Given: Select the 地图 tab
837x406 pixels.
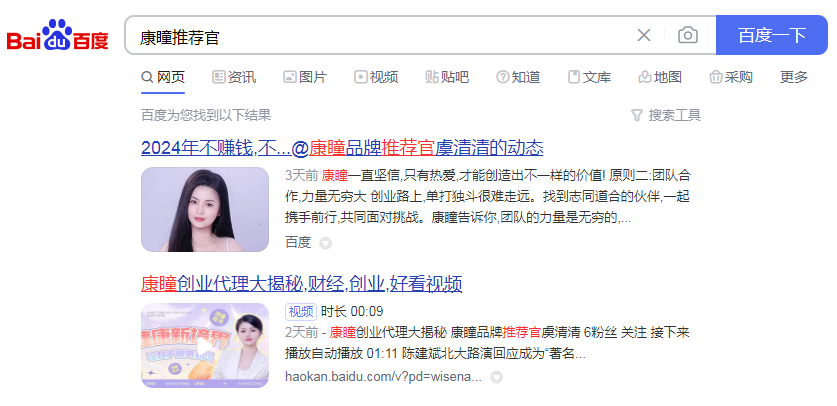Looking at the screenshot, I should click(660, 77).
